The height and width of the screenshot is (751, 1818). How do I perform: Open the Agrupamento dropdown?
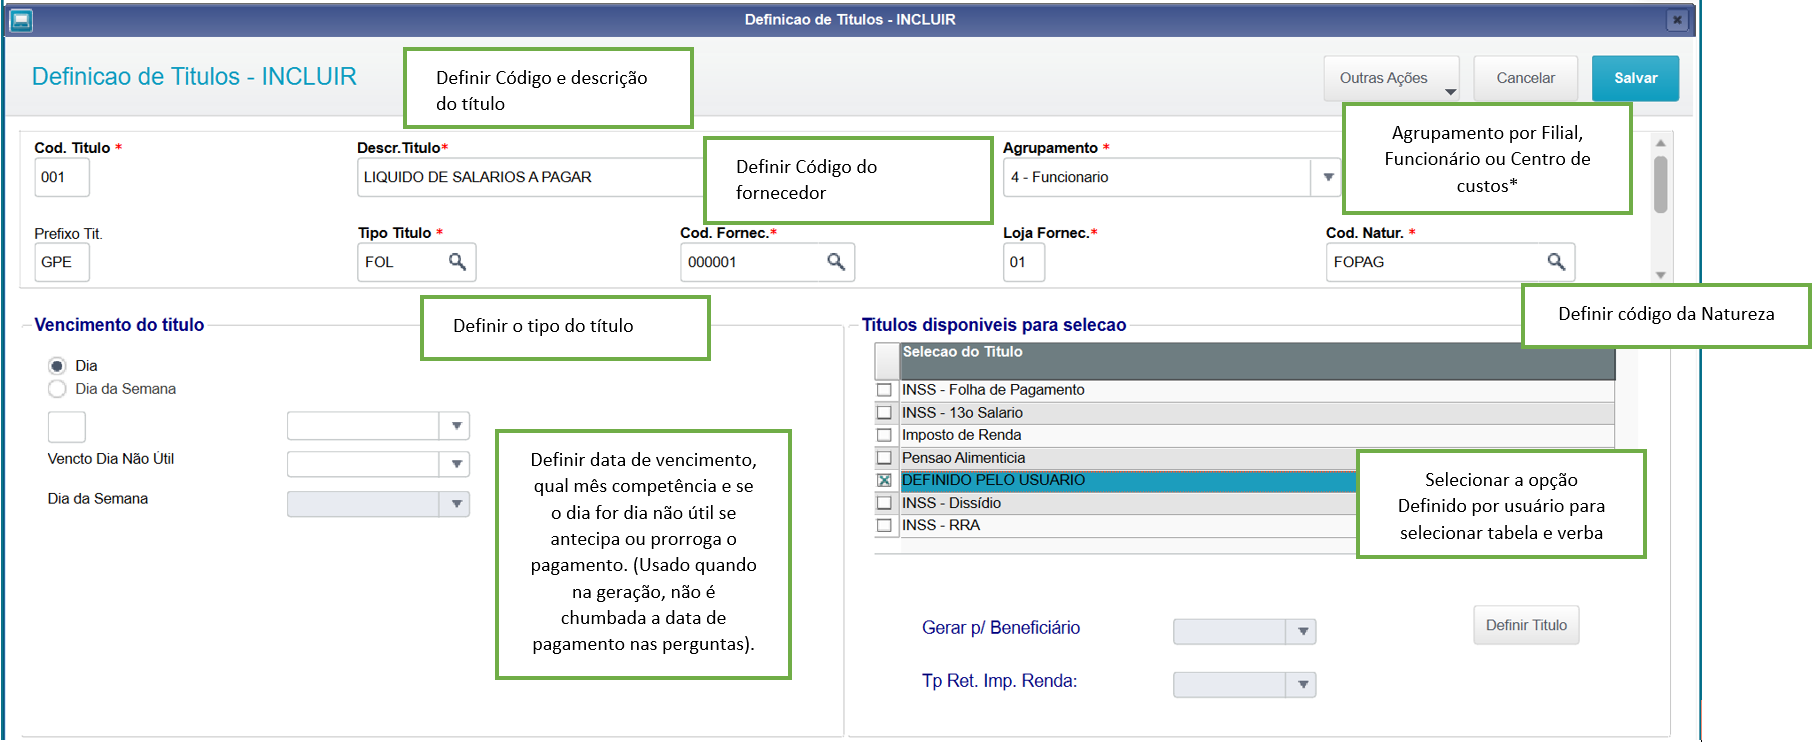1328,177
